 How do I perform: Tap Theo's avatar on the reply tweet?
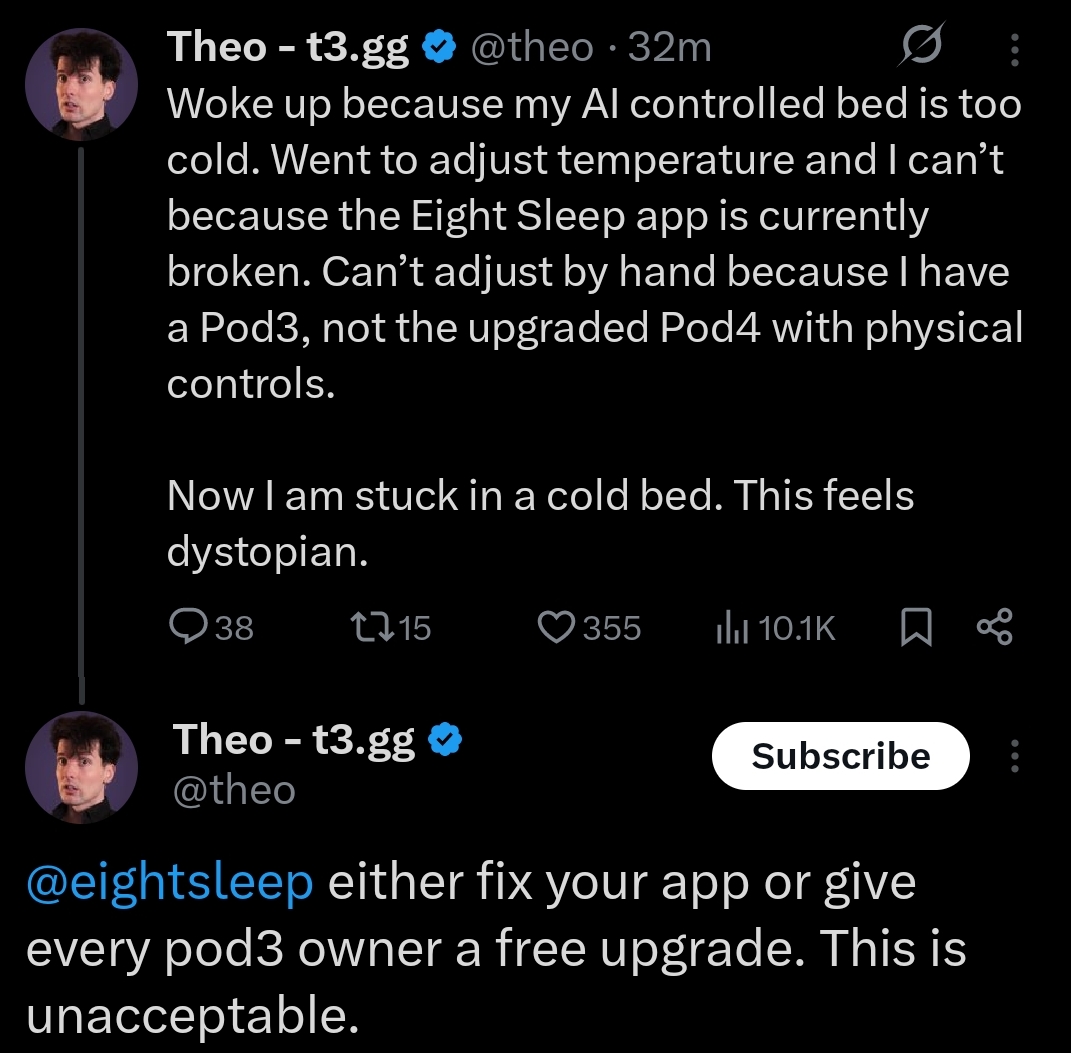tap(80, 767)
